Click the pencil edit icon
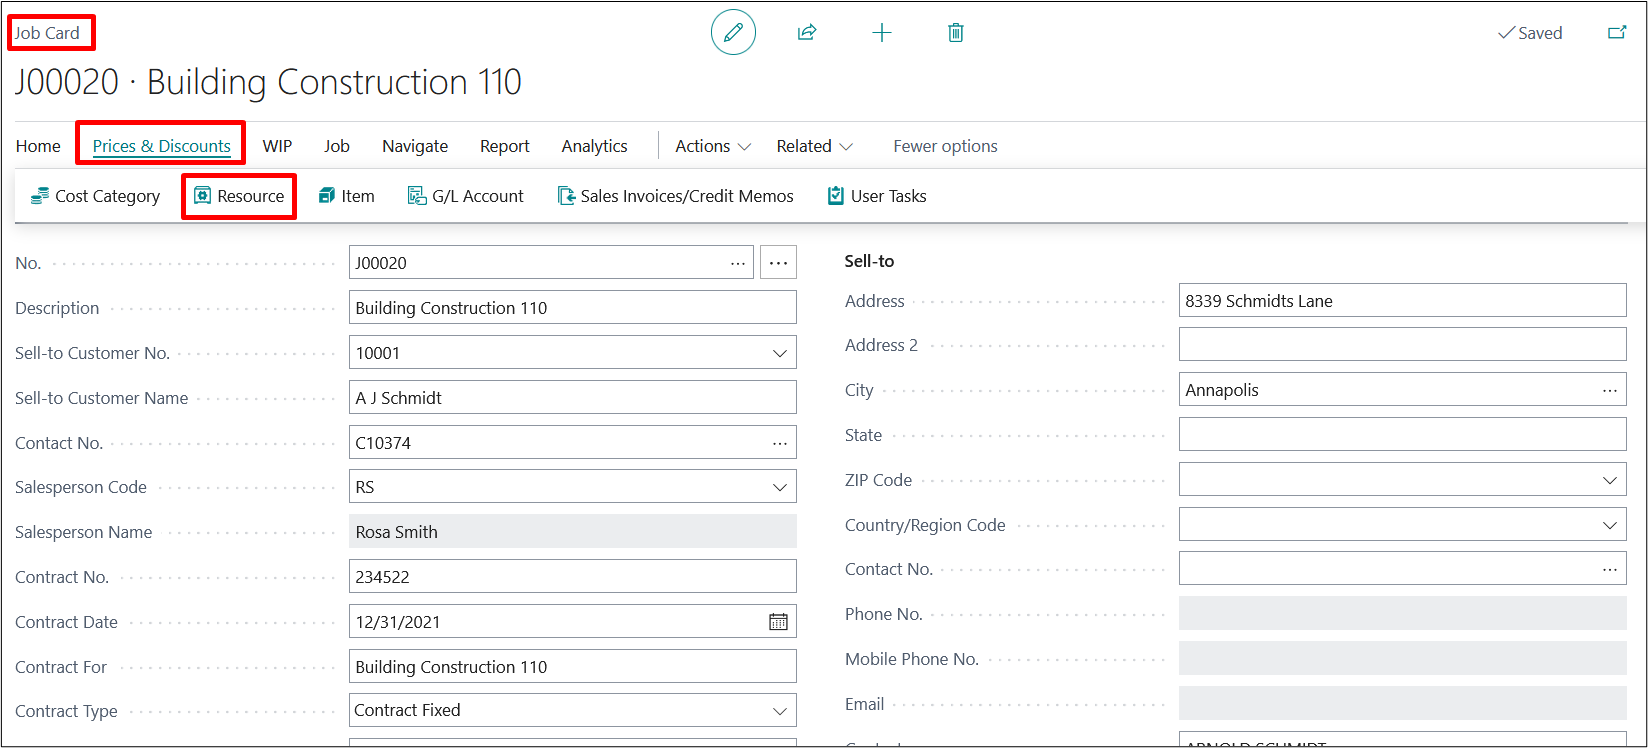This screenshot has width=1648, height=748. click(733, 33)
